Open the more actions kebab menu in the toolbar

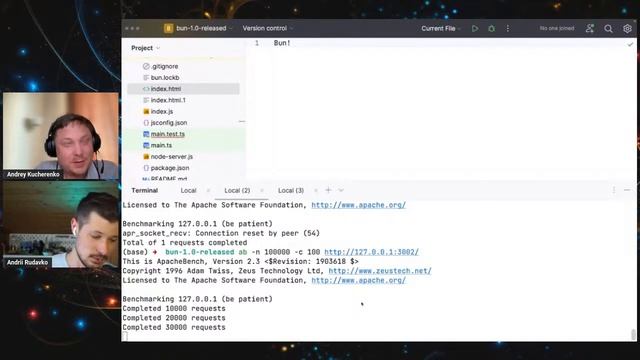508,29
